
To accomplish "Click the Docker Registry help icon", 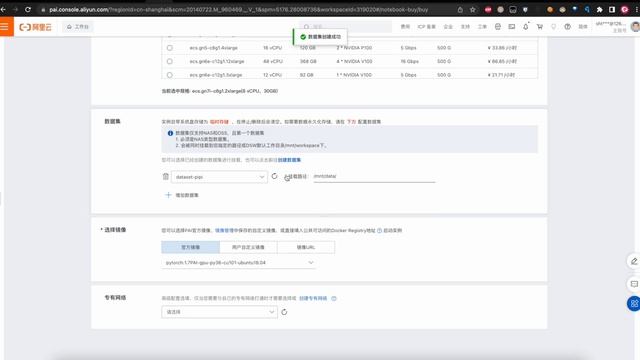I will [380, 230].
